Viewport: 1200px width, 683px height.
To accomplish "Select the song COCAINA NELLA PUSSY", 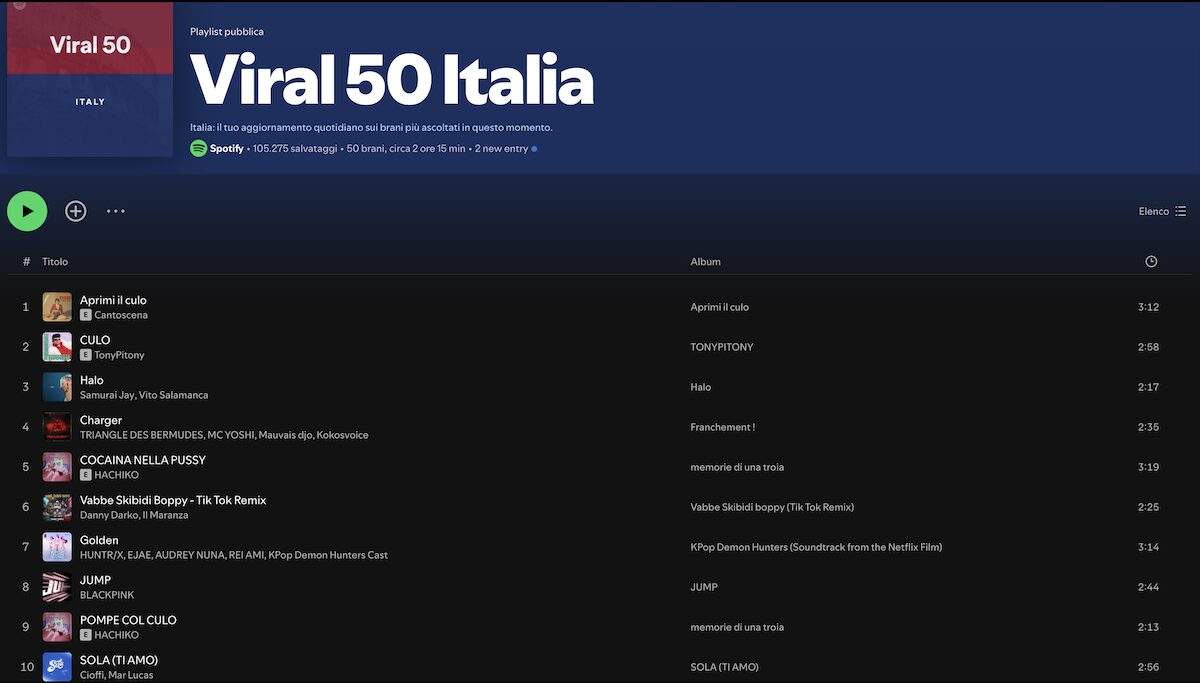I will pyautogui.click(x=142, y=459).
